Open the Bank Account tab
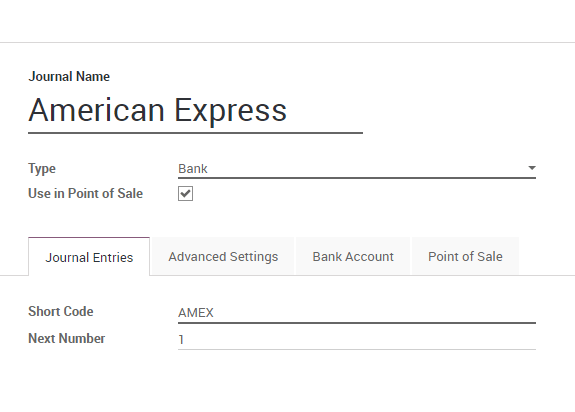The height and width of the screenshot is (412, 575). (353, 256)
